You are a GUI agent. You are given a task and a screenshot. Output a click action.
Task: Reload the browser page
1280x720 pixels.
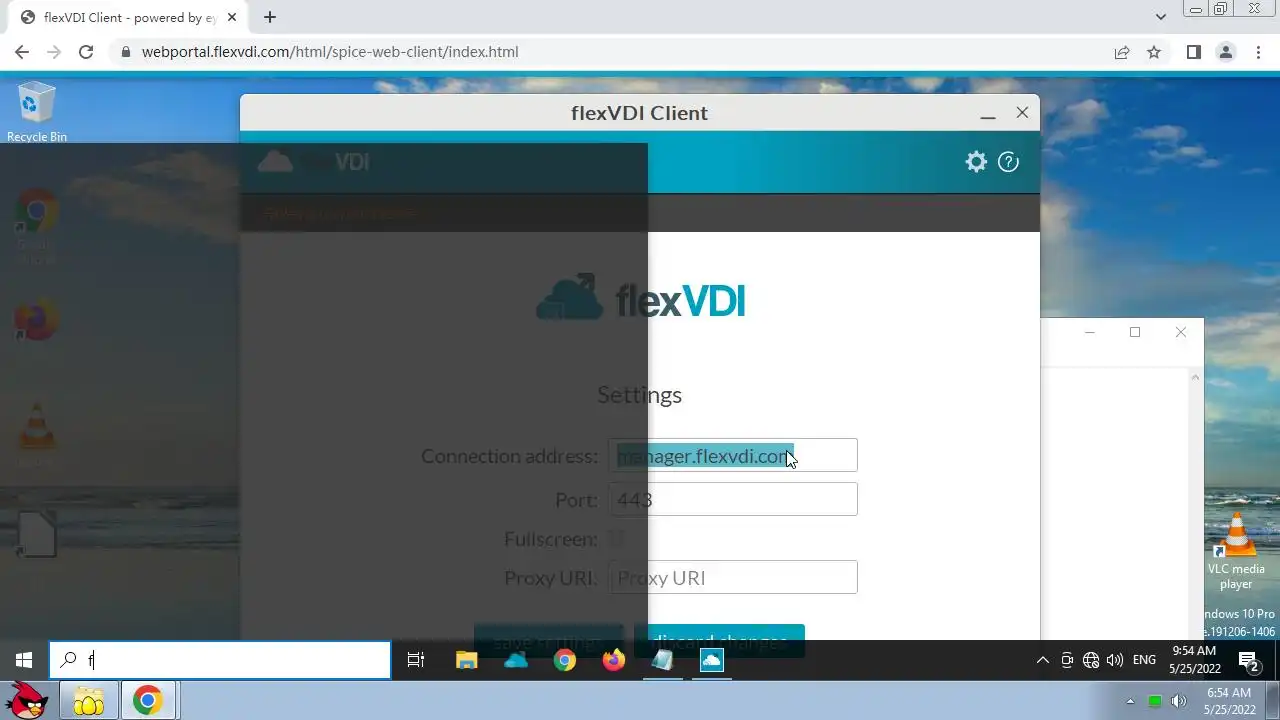(x=86, y=52)
